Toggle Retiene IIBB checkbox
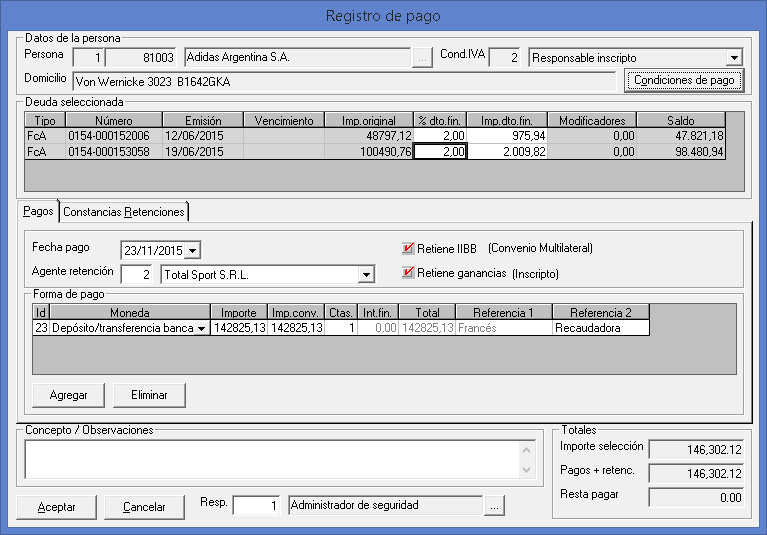767x535 pixels. (407, 248)
